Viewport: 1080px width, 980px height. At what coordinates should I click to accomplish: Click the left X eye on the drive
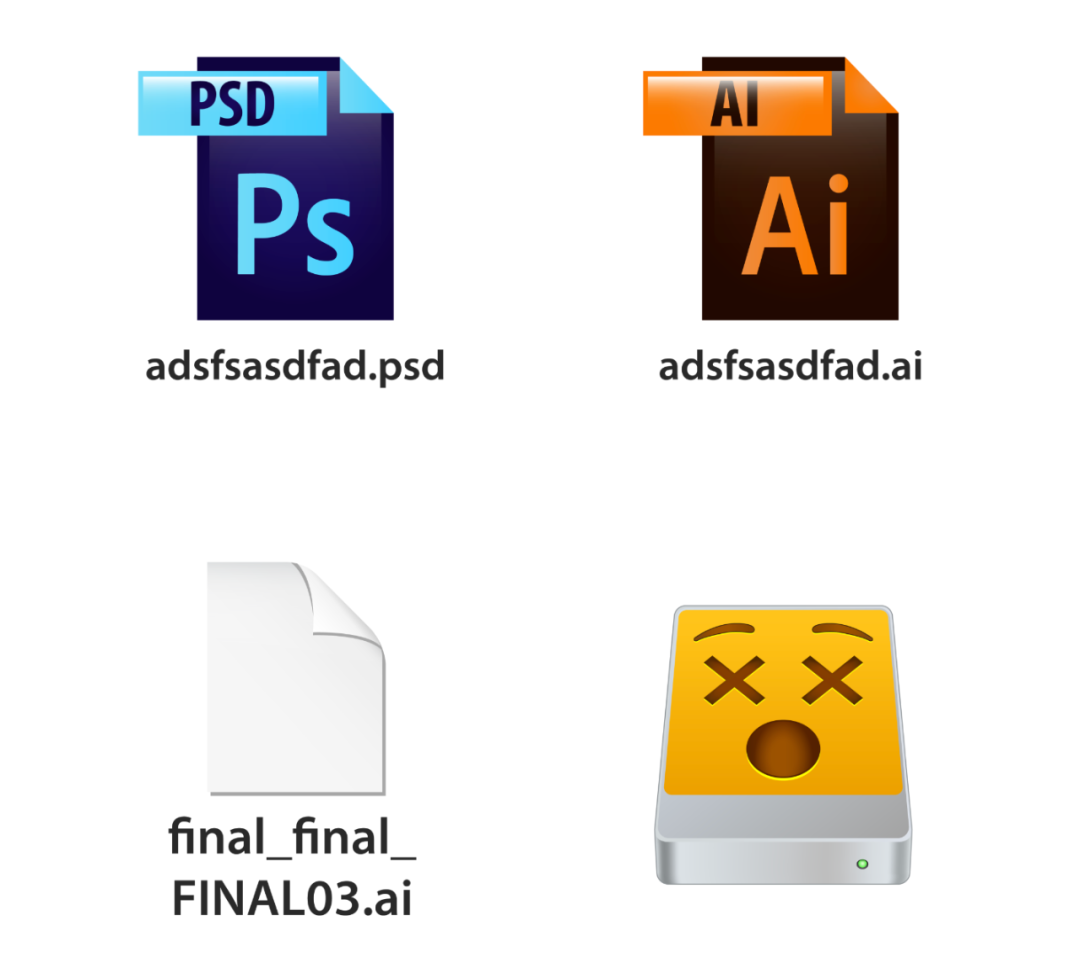734,680
